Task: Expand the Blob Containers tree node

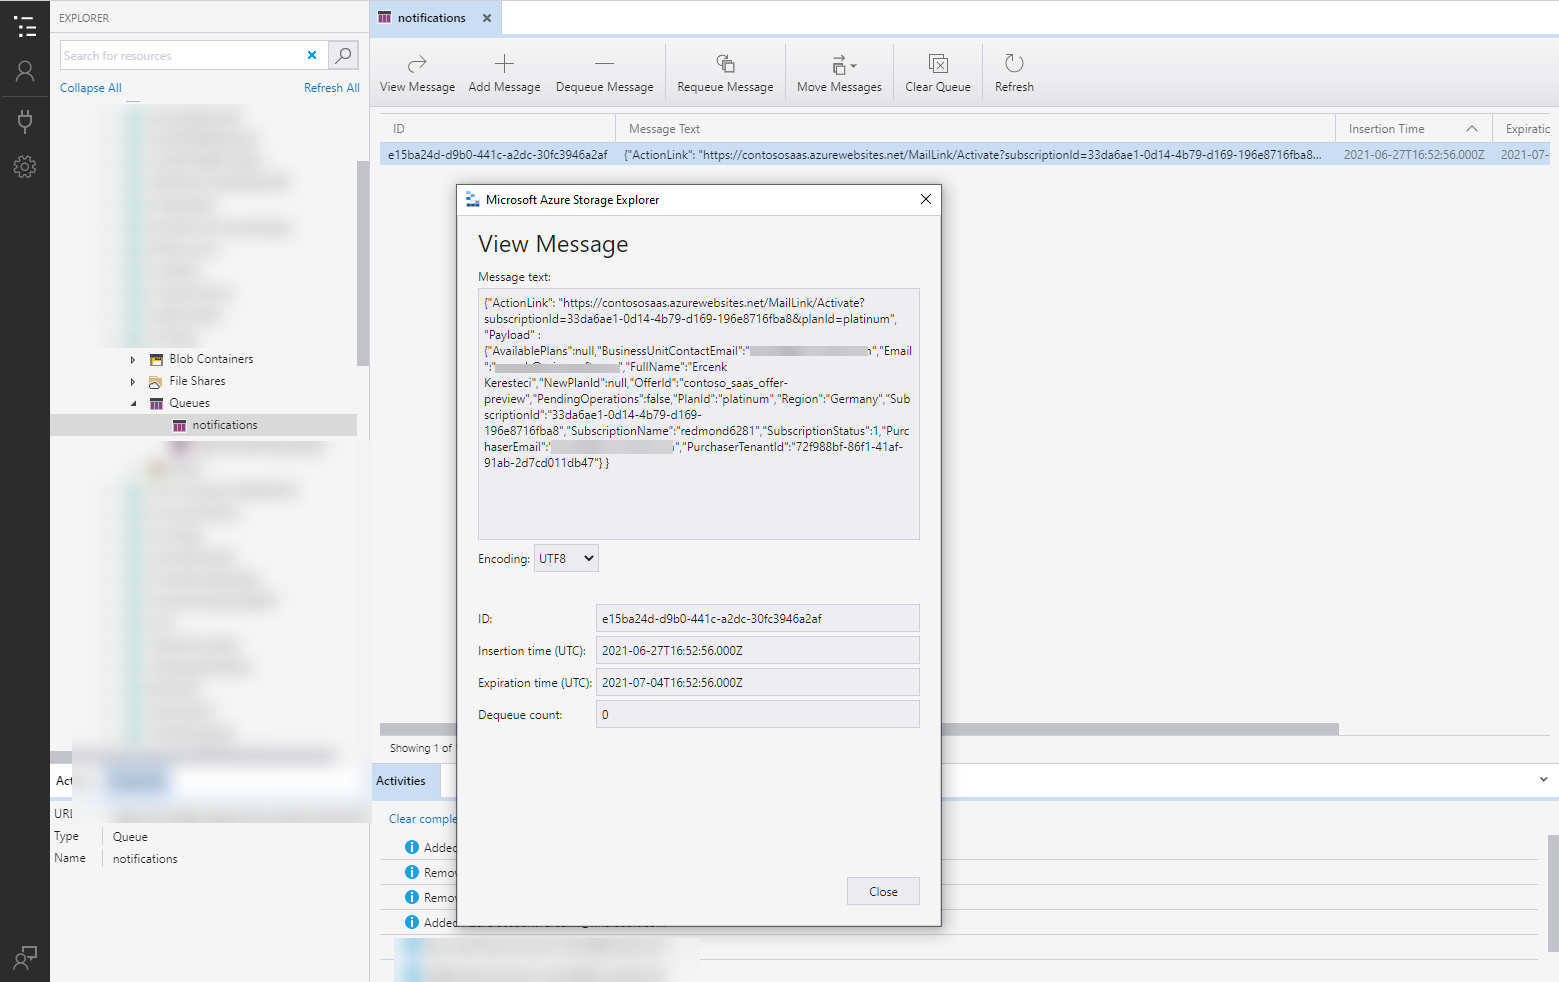Action: point(133,359)
